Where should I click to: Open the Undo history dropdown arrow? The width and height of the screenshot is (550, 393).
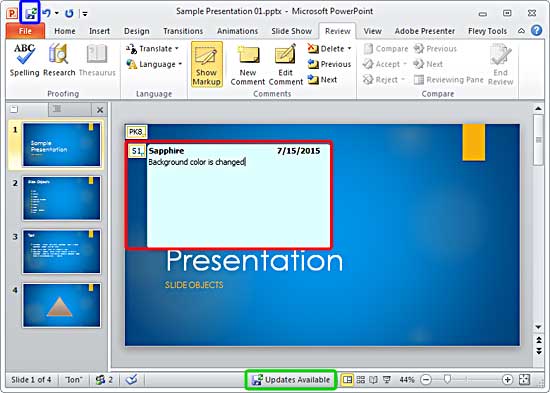[56, 14]
